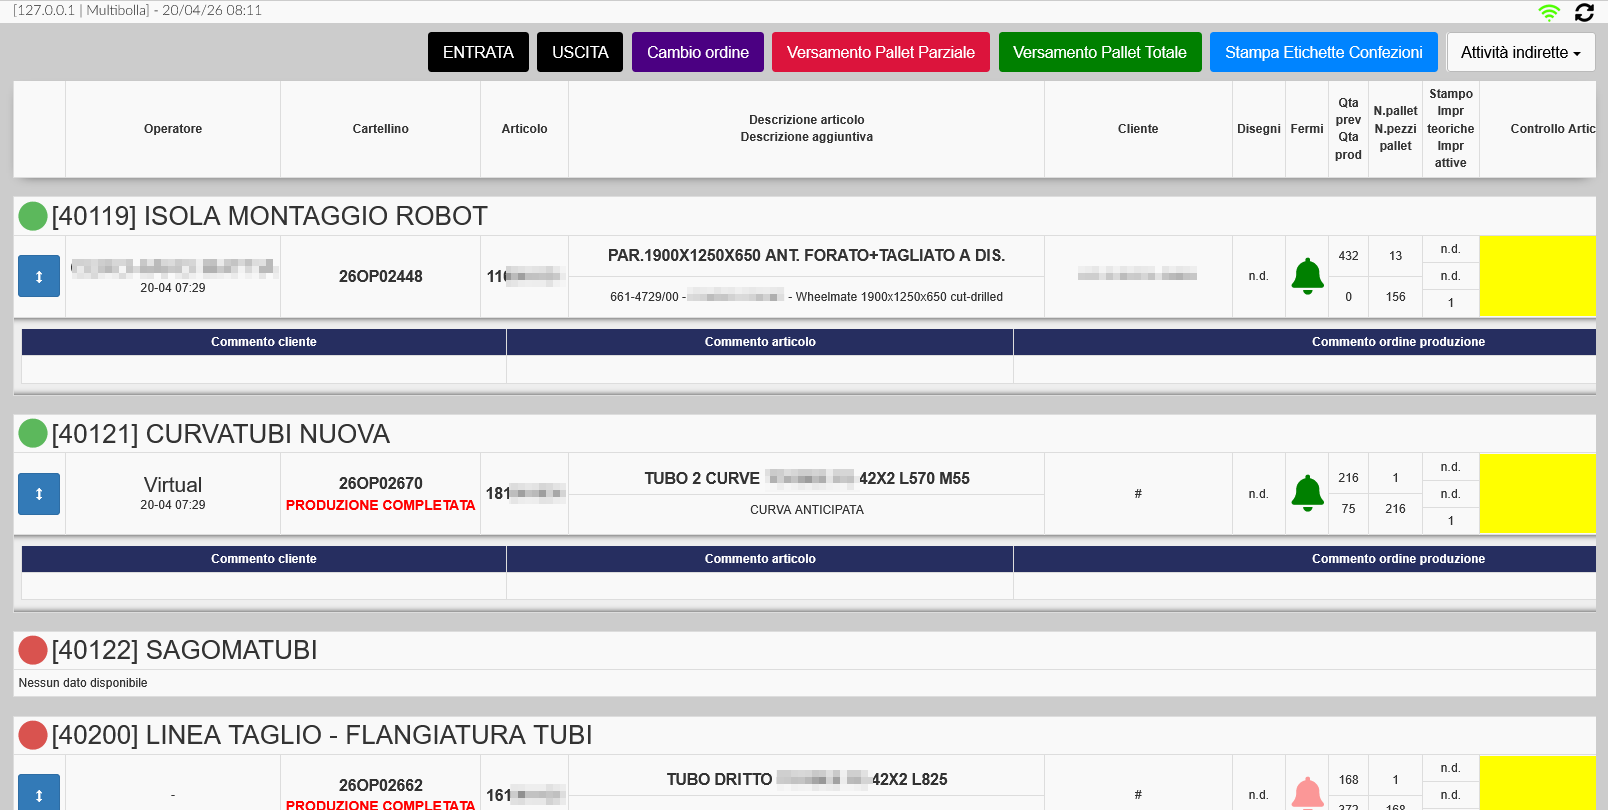Click the Disegni n.d. cell for 26OP02448
The image size is (1608, 810).
click(x=1258, y=276)
